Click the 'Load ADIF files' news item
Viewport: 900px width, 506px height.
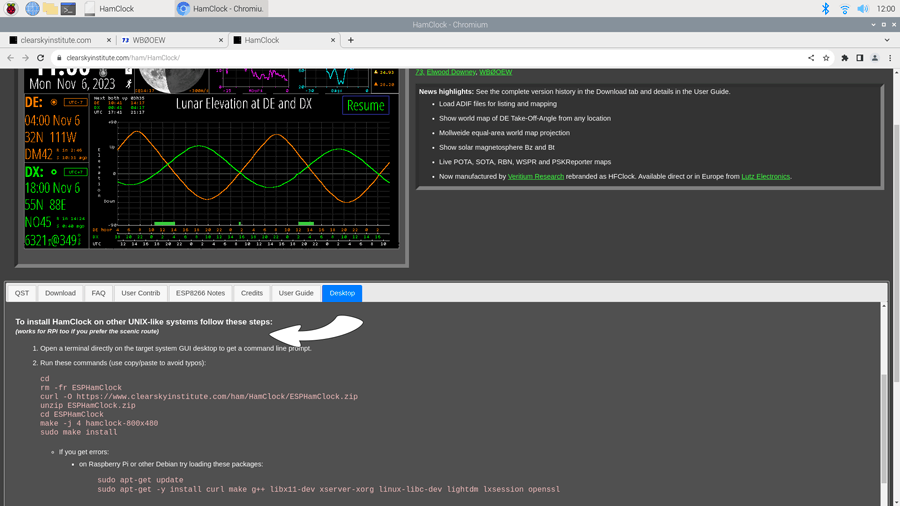point(498,104)
